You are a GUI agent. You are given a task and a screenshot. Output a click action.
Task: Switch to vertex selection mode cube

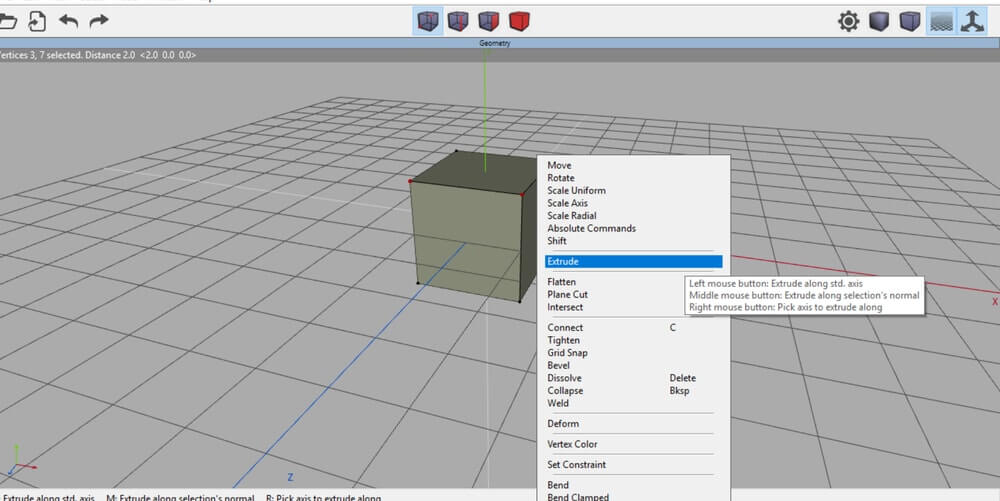(428, 20)
